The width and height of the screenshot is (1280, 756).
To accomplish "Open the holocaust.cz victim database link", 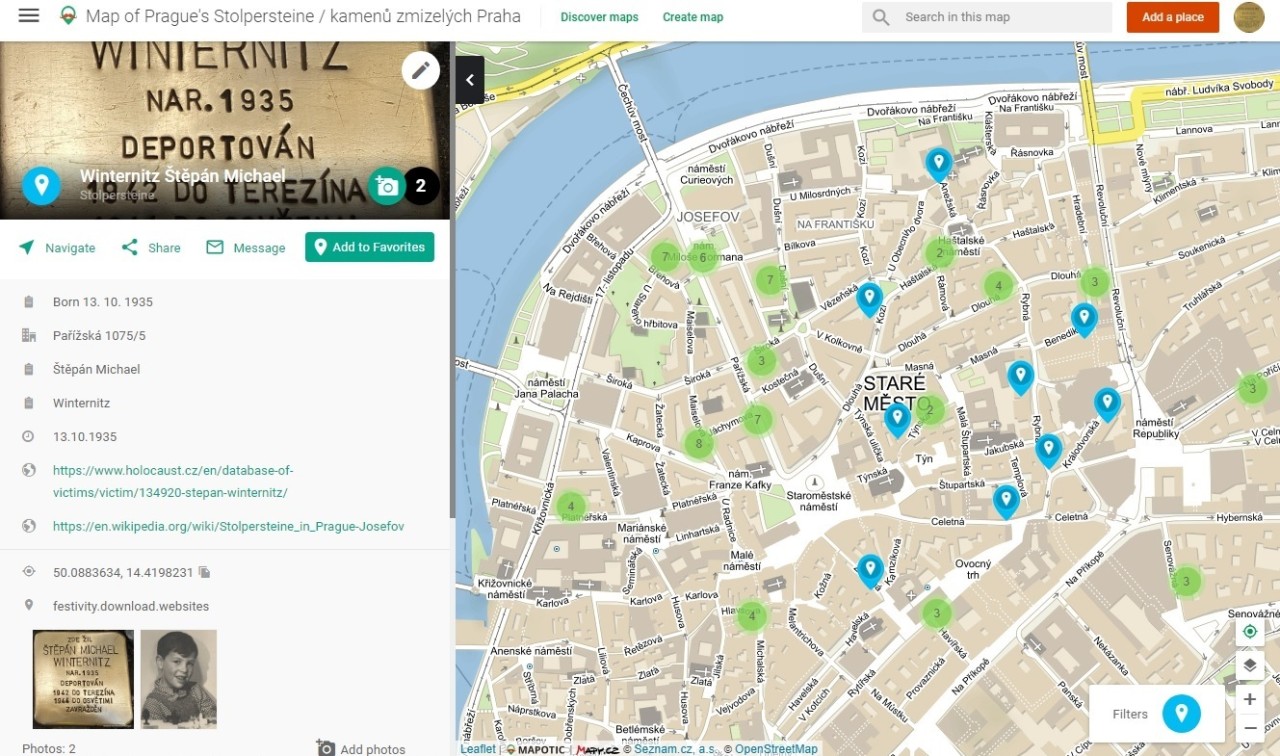I will [x=173, y=481].
